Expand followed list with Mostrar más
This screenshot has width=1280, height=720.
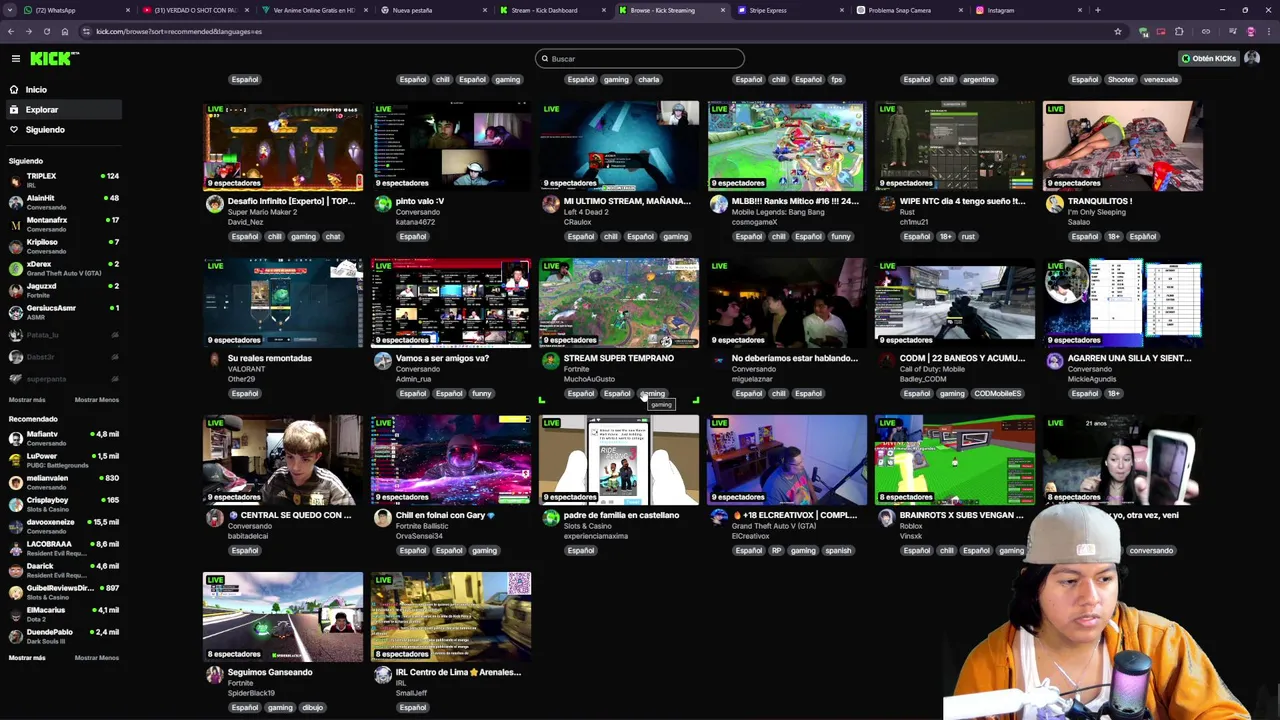point(27,400)
